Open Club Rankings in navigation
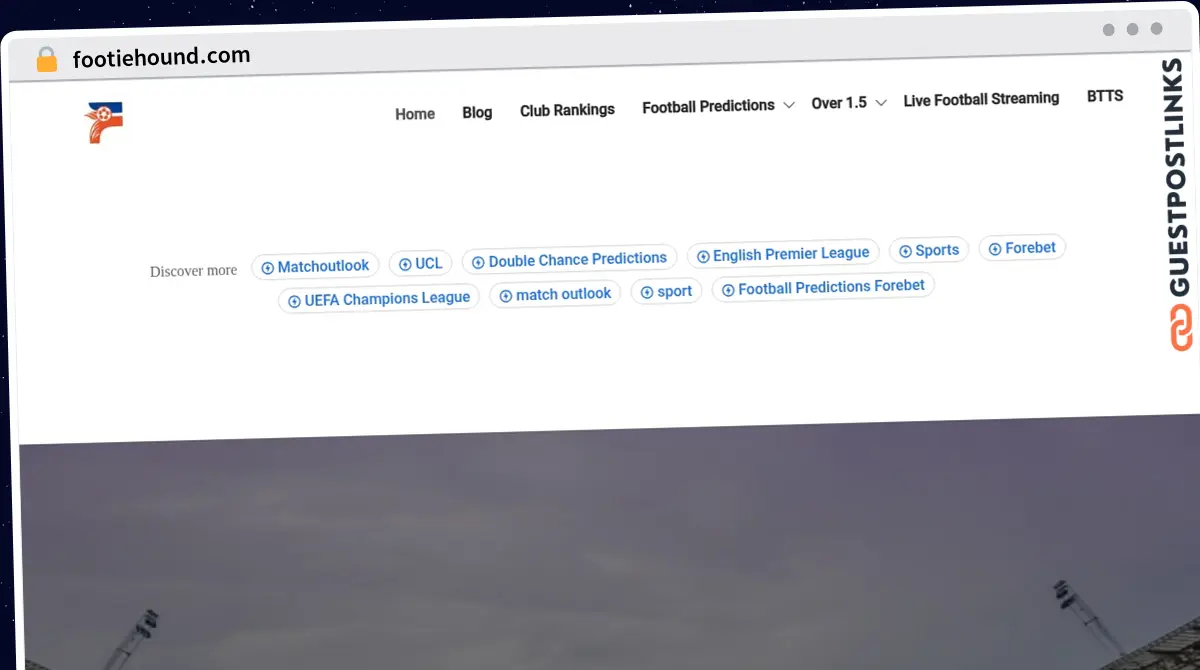The image size is (1200, 670). coord(567,110)
